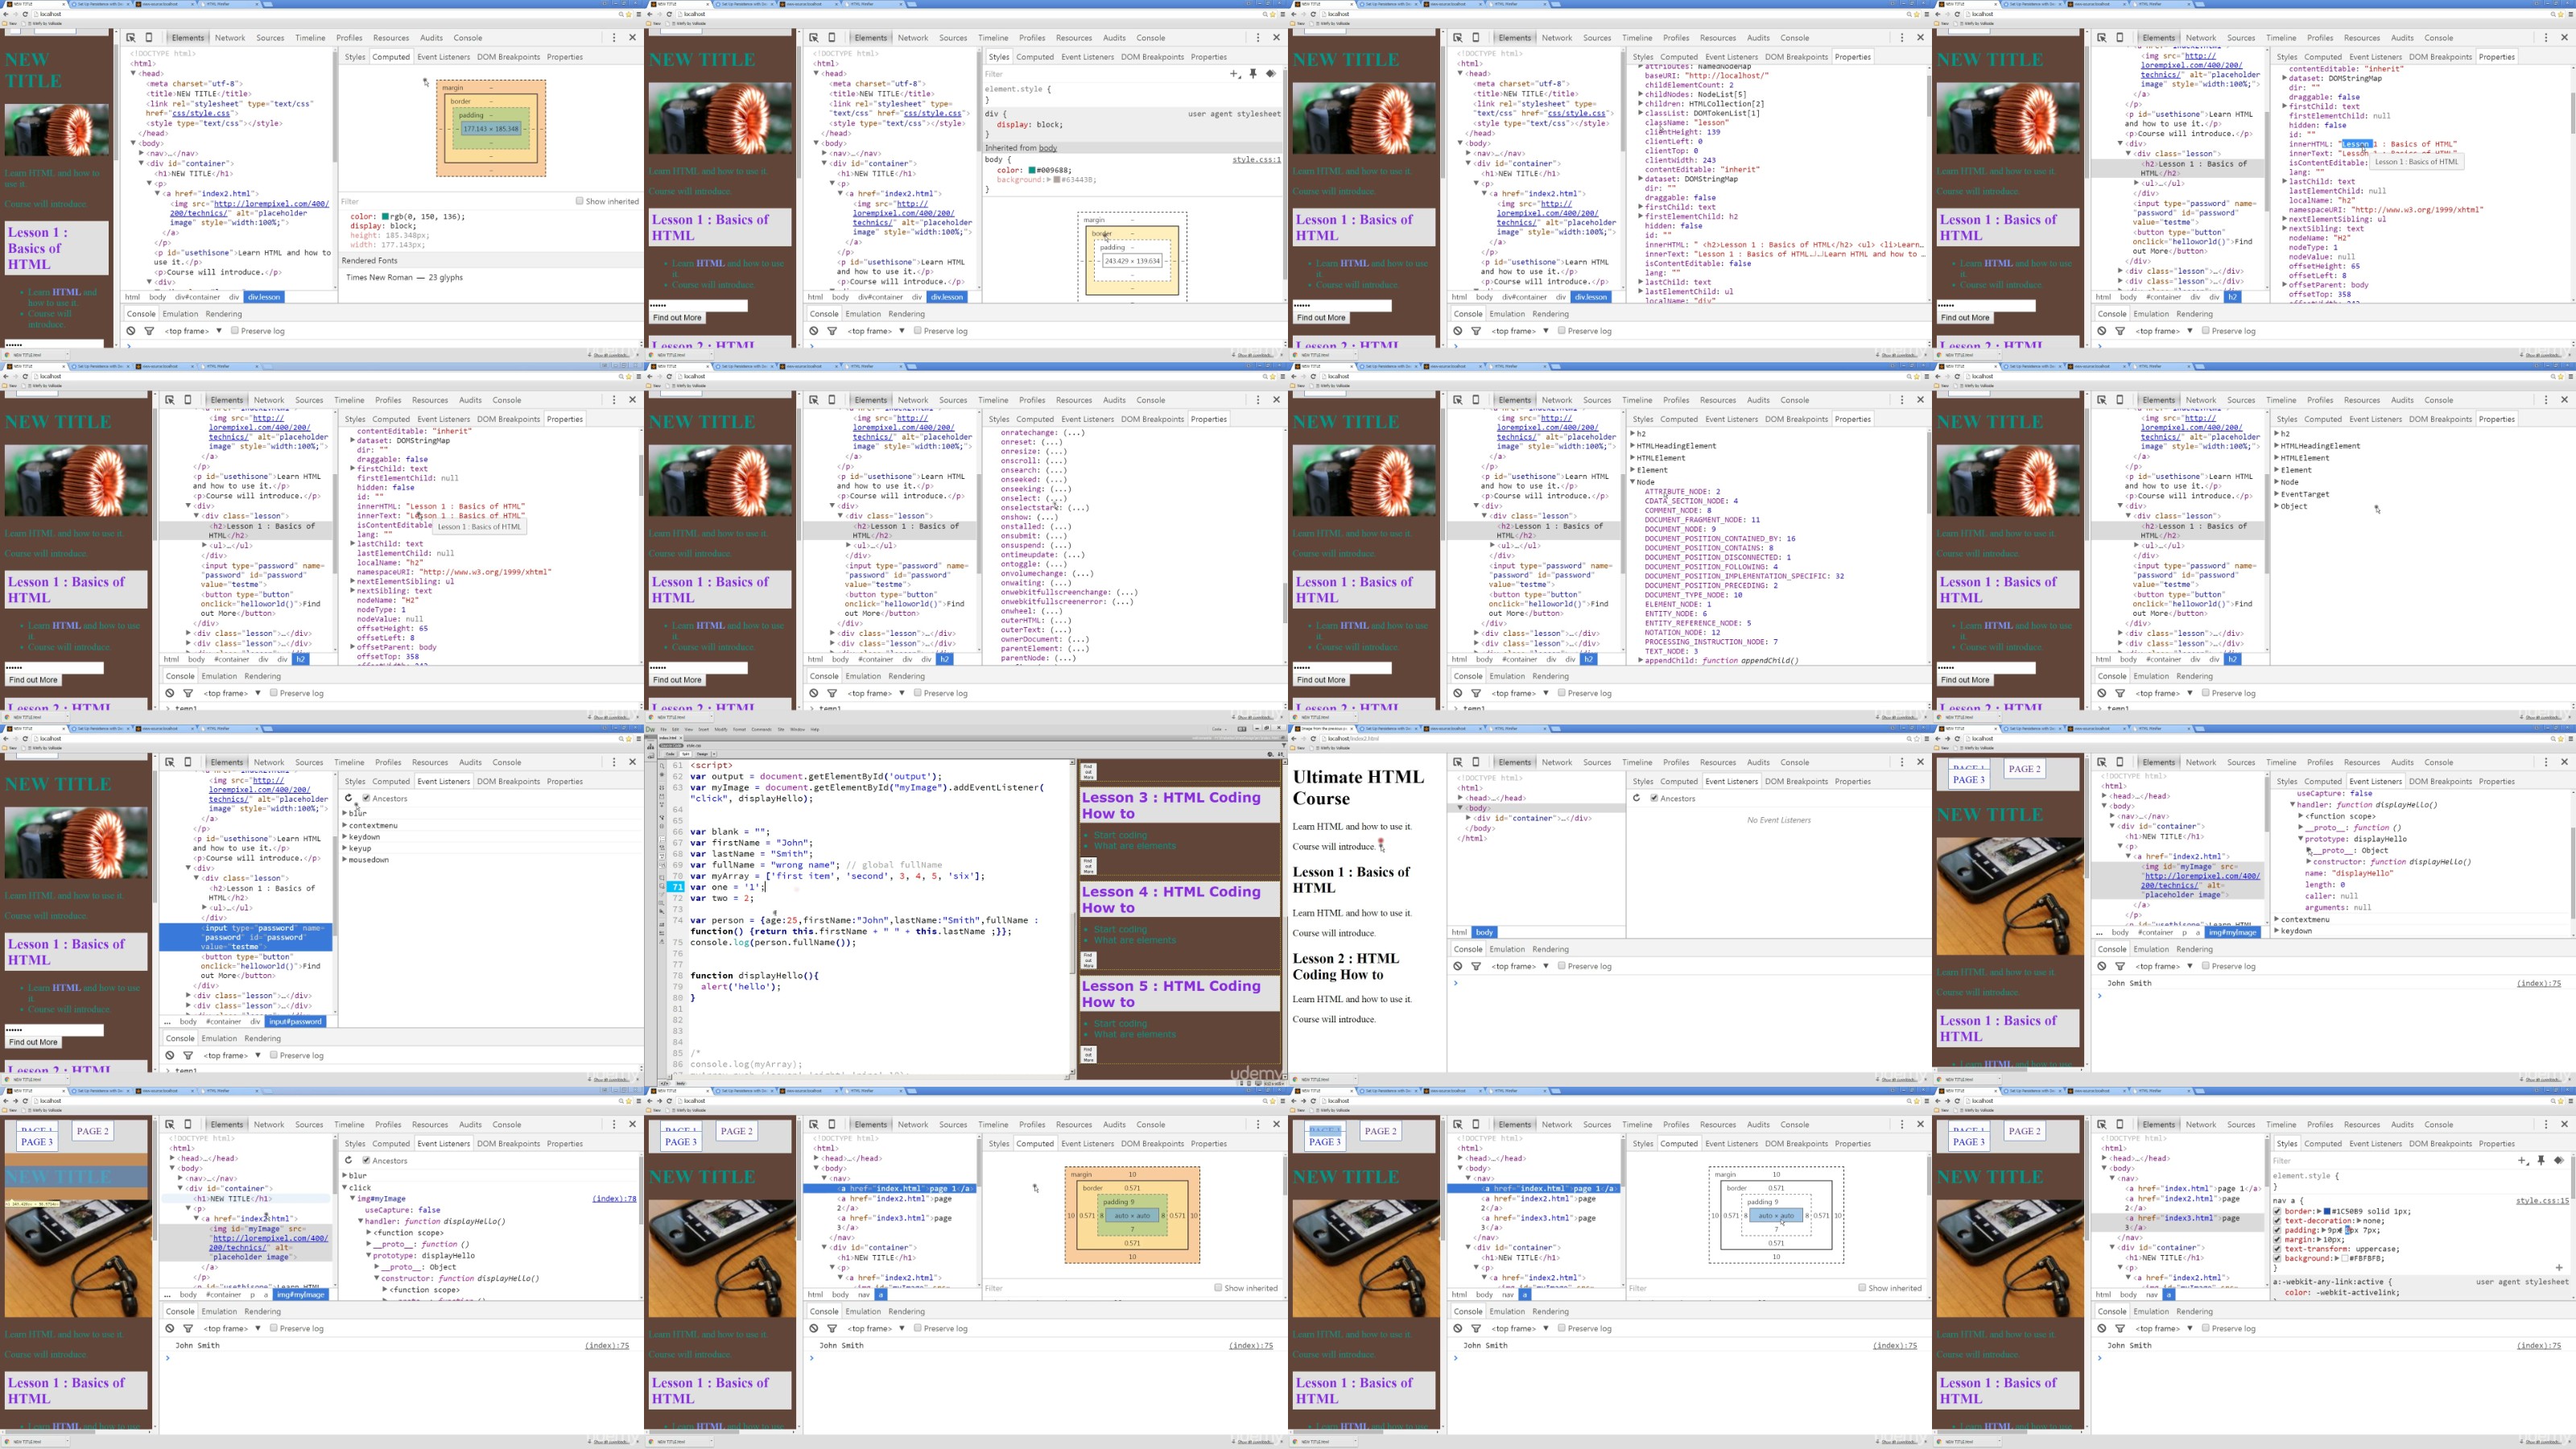Expand div#container node under body in Ultimate HTML Course

click(1469, 818)
